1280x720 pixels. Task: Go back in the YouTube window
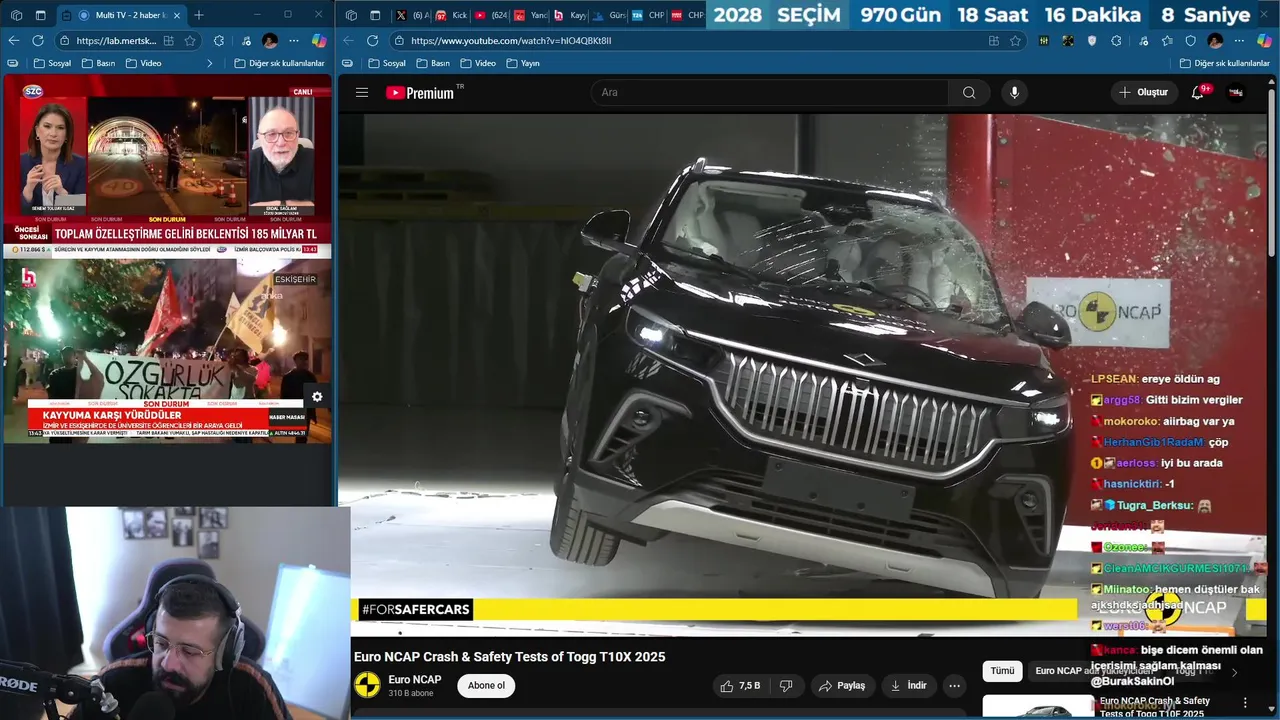(x=348, y=41)
